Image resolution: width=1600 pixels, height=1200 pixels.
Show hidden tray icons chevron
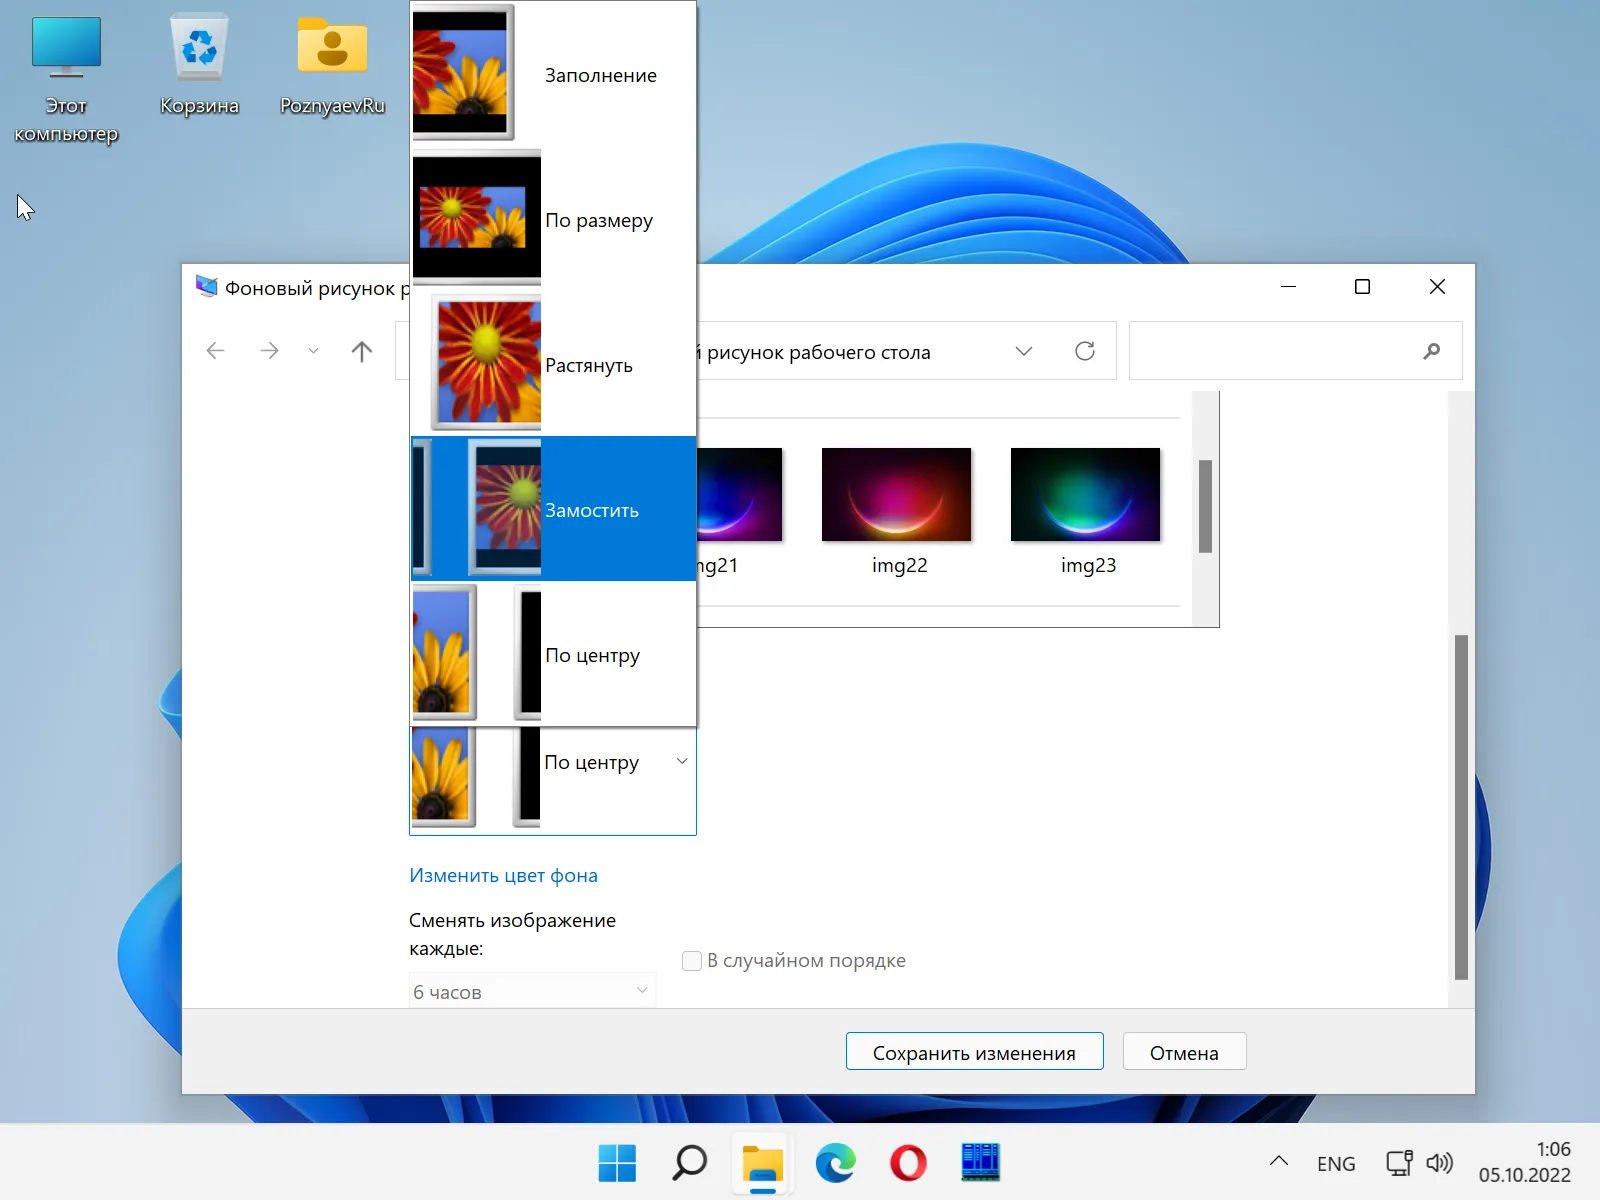pyautogui.click(x=1278, y=1162)
